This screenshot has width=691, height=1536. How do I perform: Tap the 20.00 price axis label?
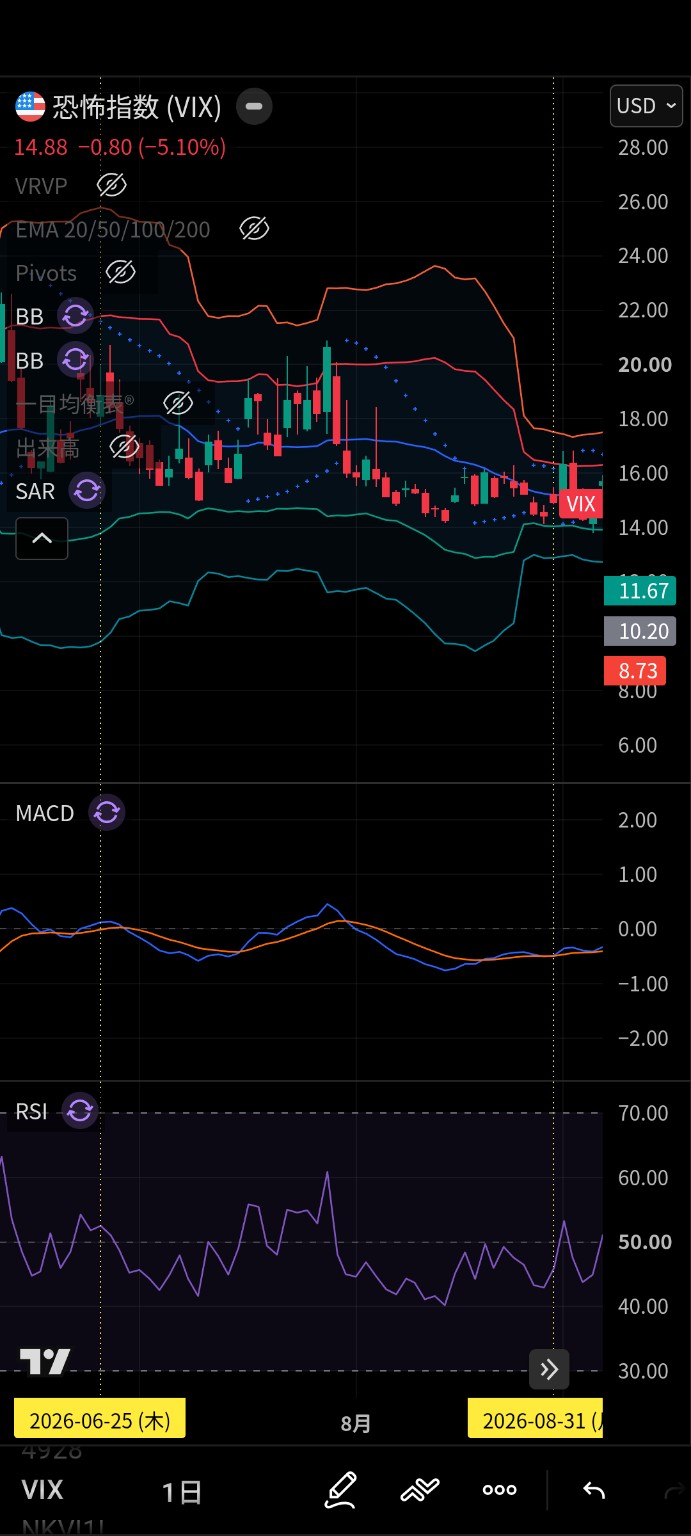tap(645, 364)
